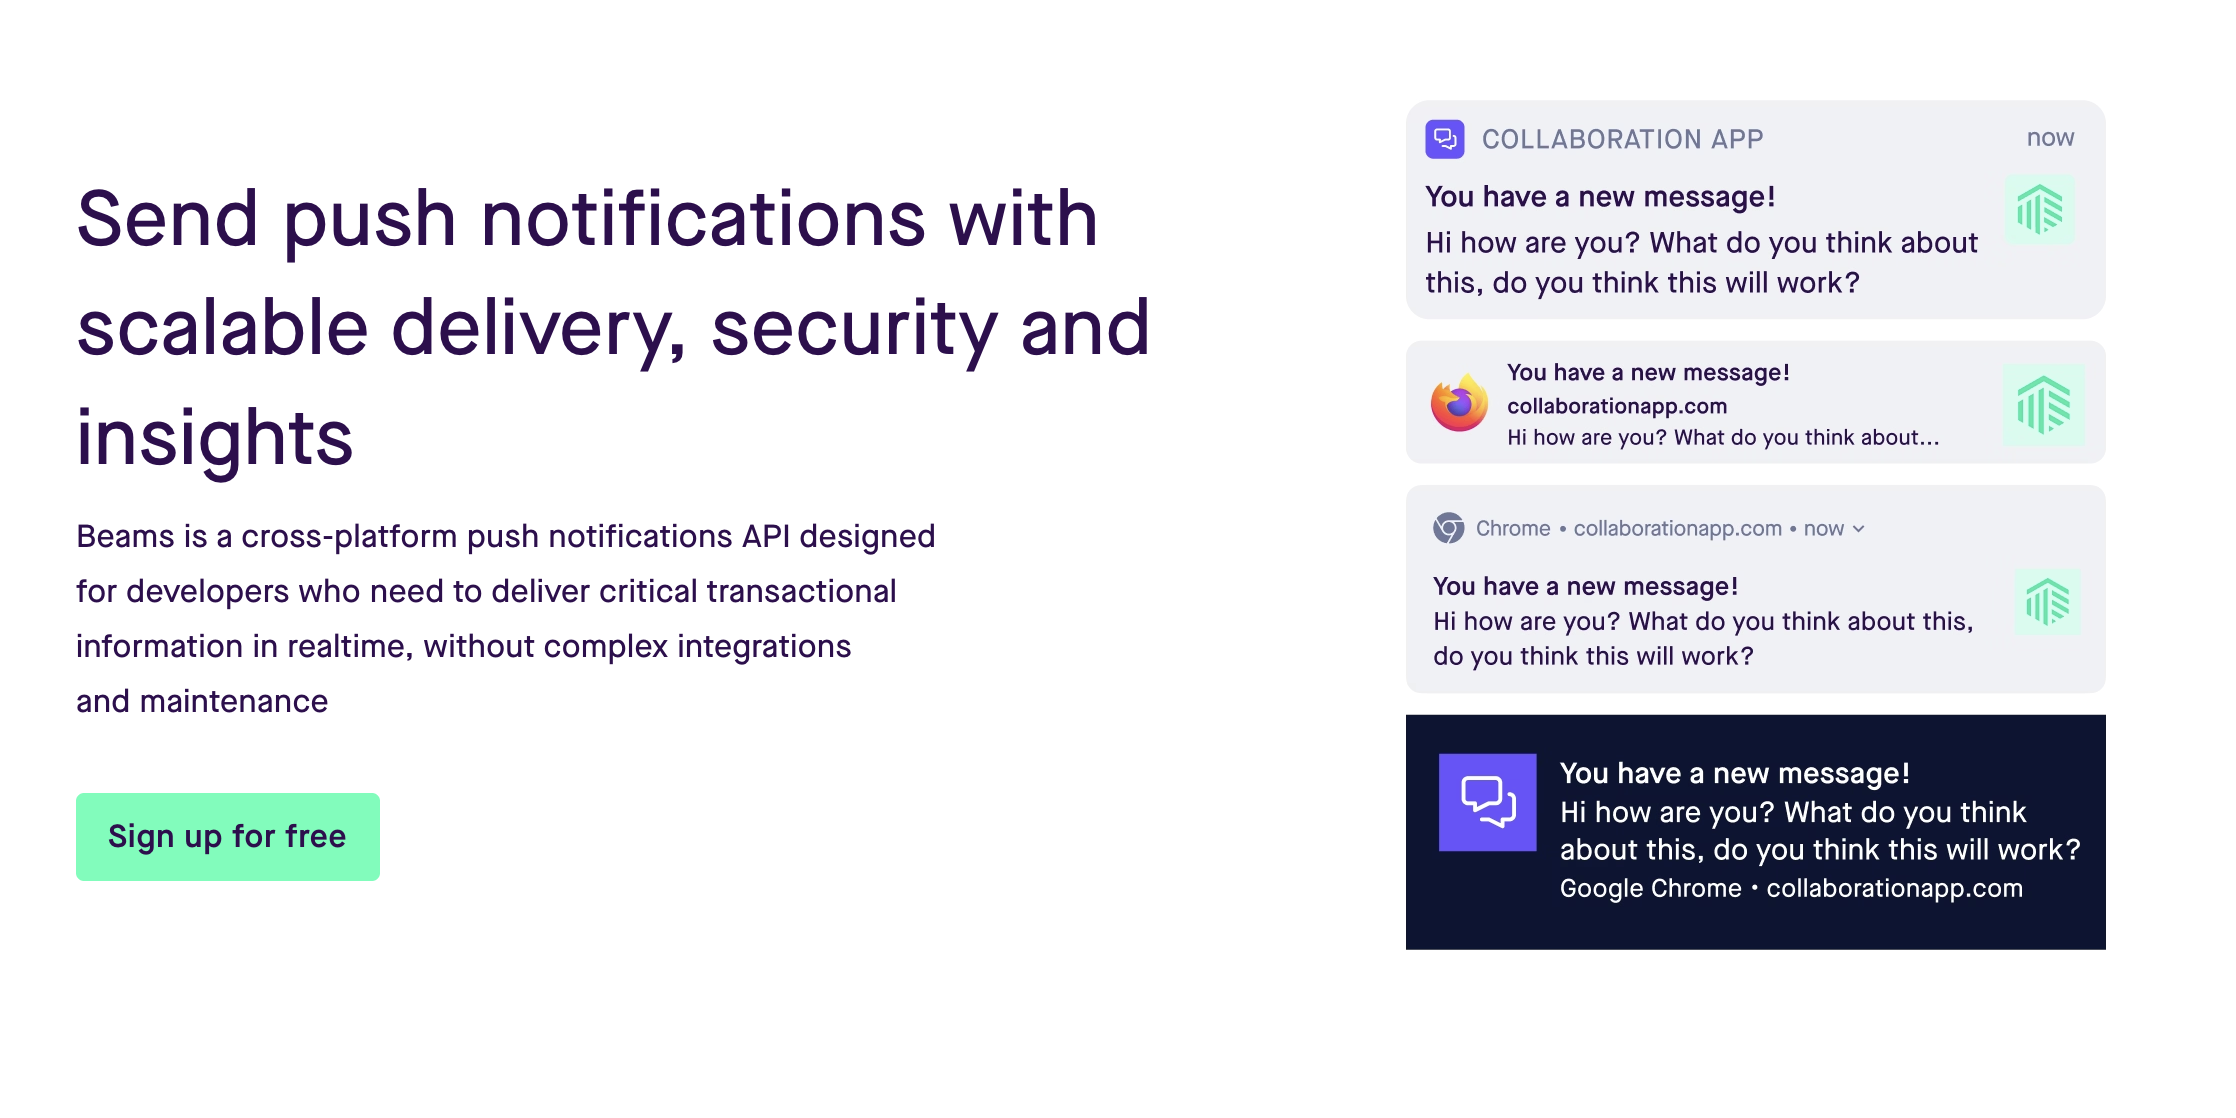Click the Beams description paragraph

click(505, 618)
